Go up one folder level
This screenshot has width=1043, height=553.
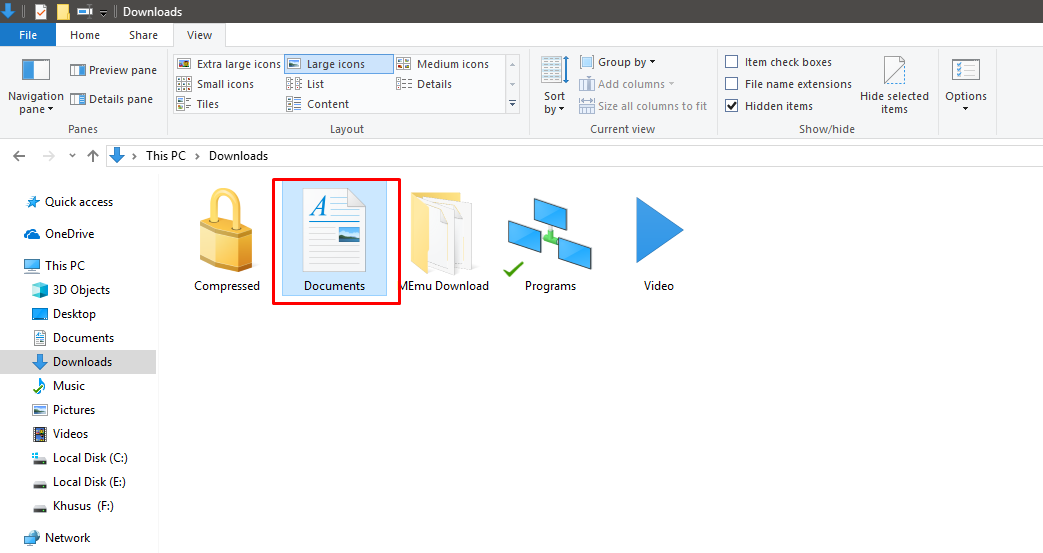[92, 156]
